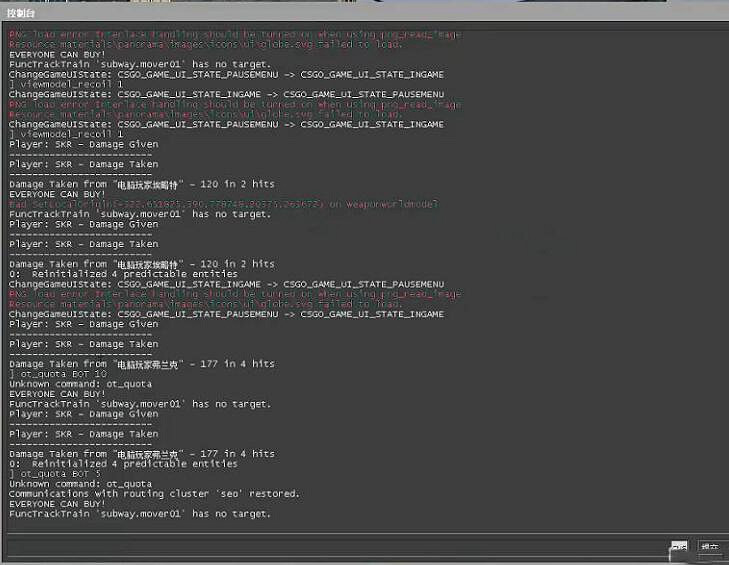Click the last '177 in 4 hits' damage line
Viewport: 729px width, 565px height.
click(x=142, y=454)
